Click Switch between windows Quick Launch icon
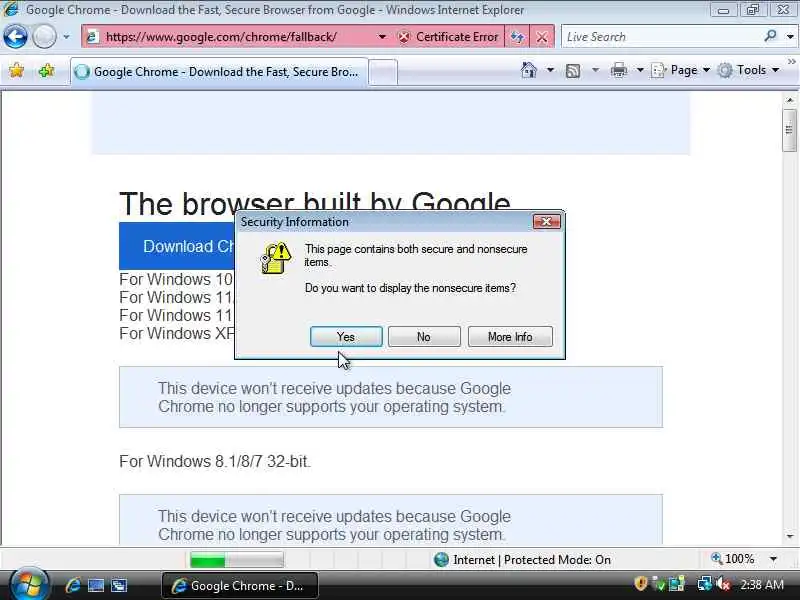Image resolution: width=800 pixels, height=600 pixels. [119, 585]
